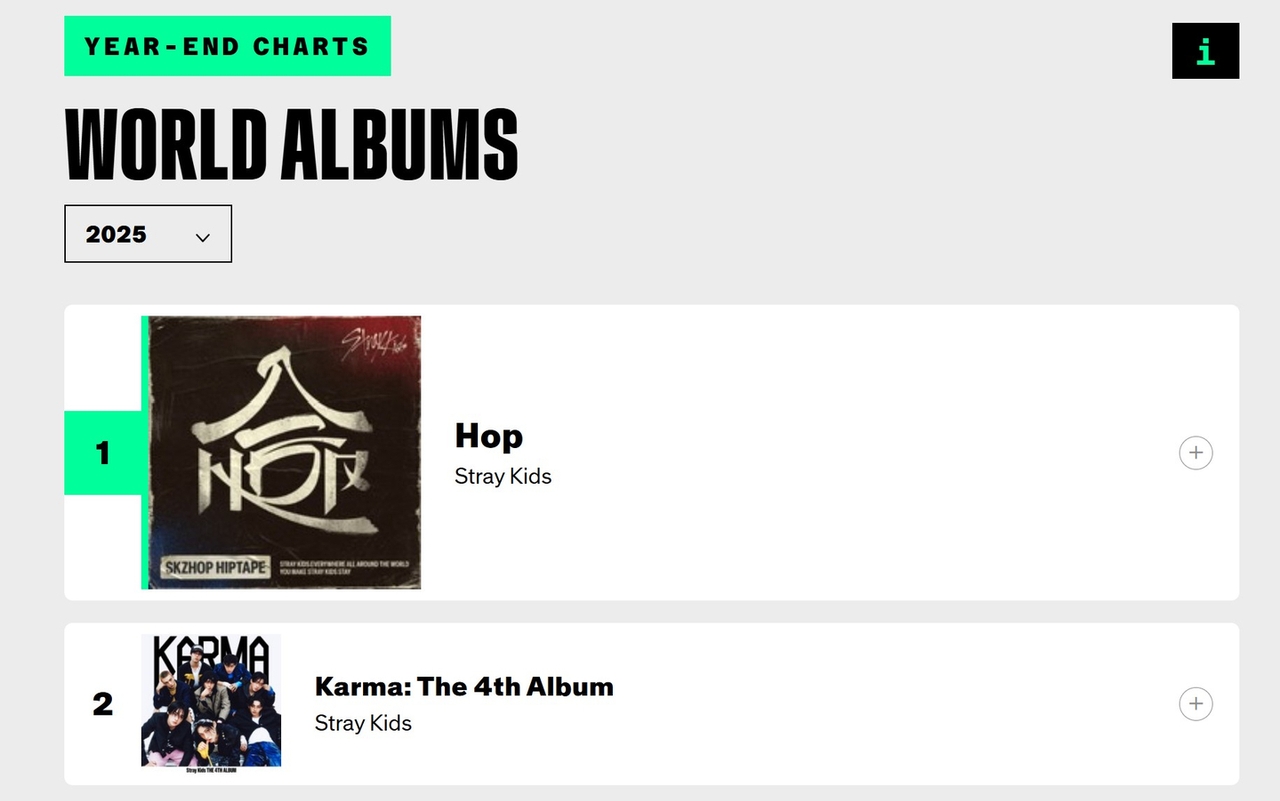1280x801 pixels.
Task: Click the WORLD ALBUMS heading
Action: pyautogui.click(x=291, y=144)
